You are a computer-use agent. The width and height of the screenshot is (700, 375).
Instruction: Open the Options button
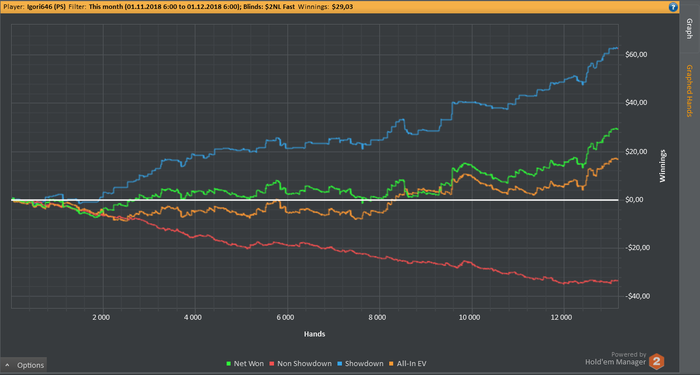pyautogui.click(x=23, y=365)
